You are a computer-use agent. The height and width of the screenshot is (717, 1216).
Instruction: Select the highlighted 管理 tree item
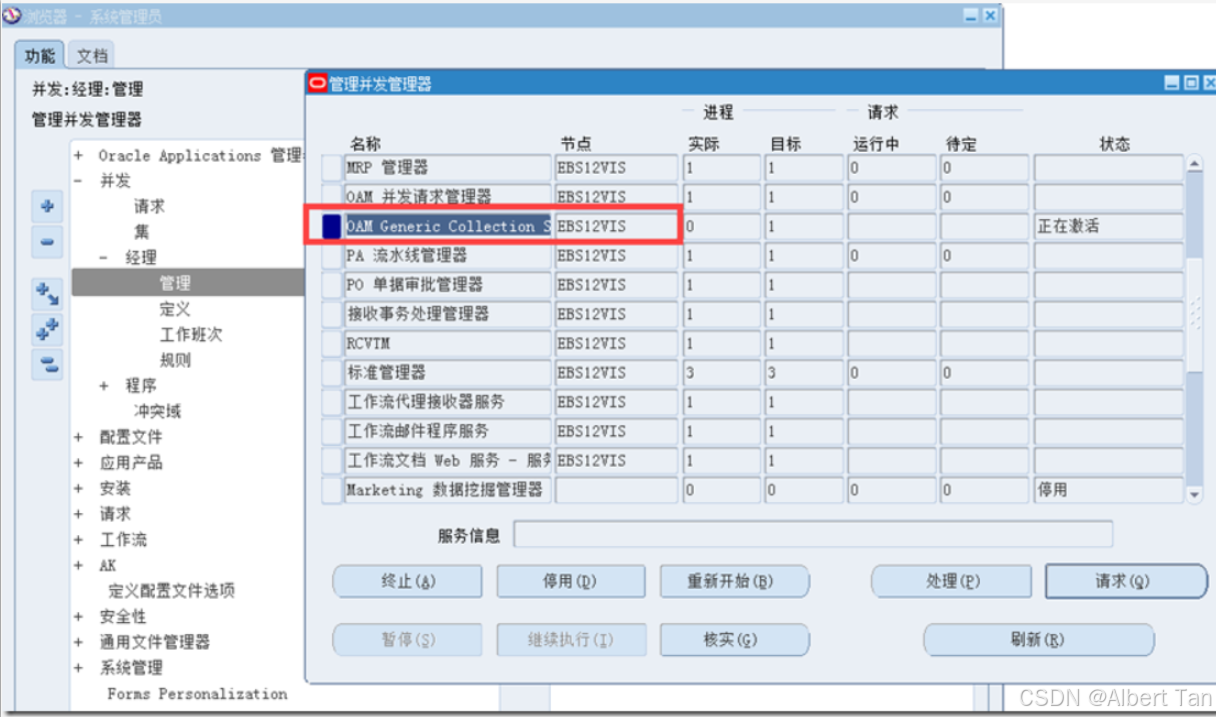coord(175,284)
